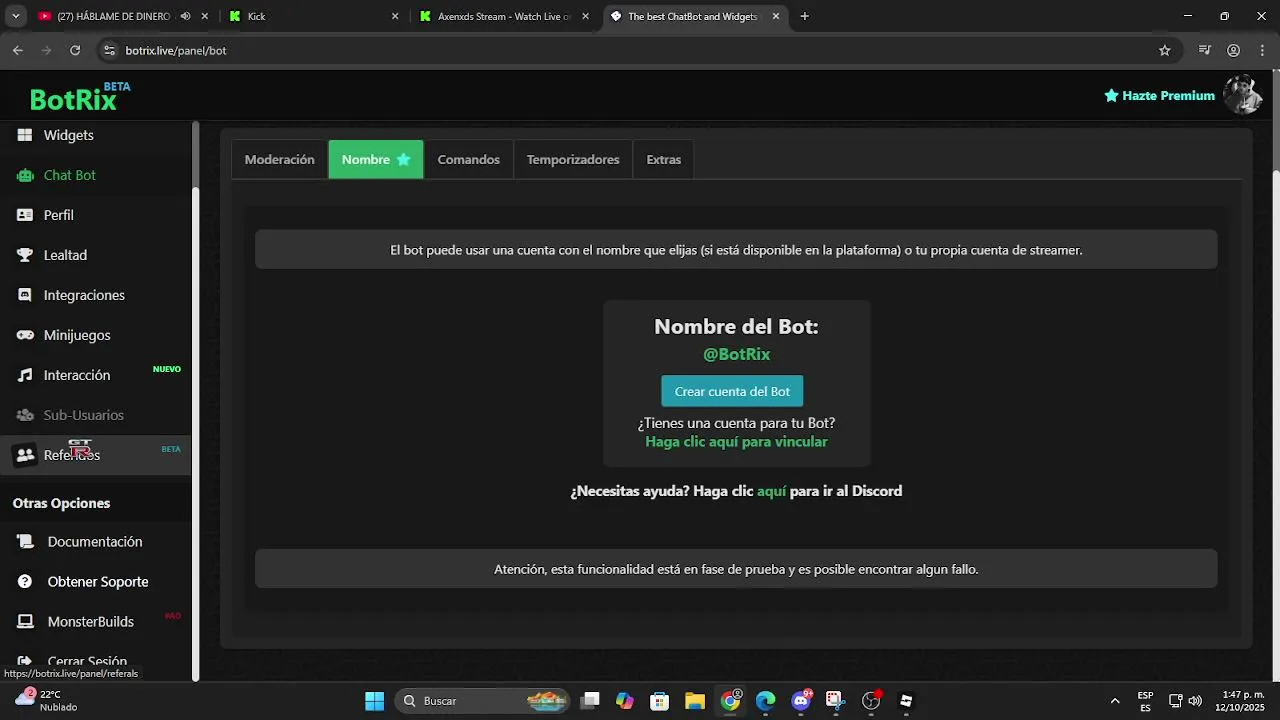Screen dimensions: 1280x720
Task: Open Roblox icon in taskbar
Action: coord(906,701)
